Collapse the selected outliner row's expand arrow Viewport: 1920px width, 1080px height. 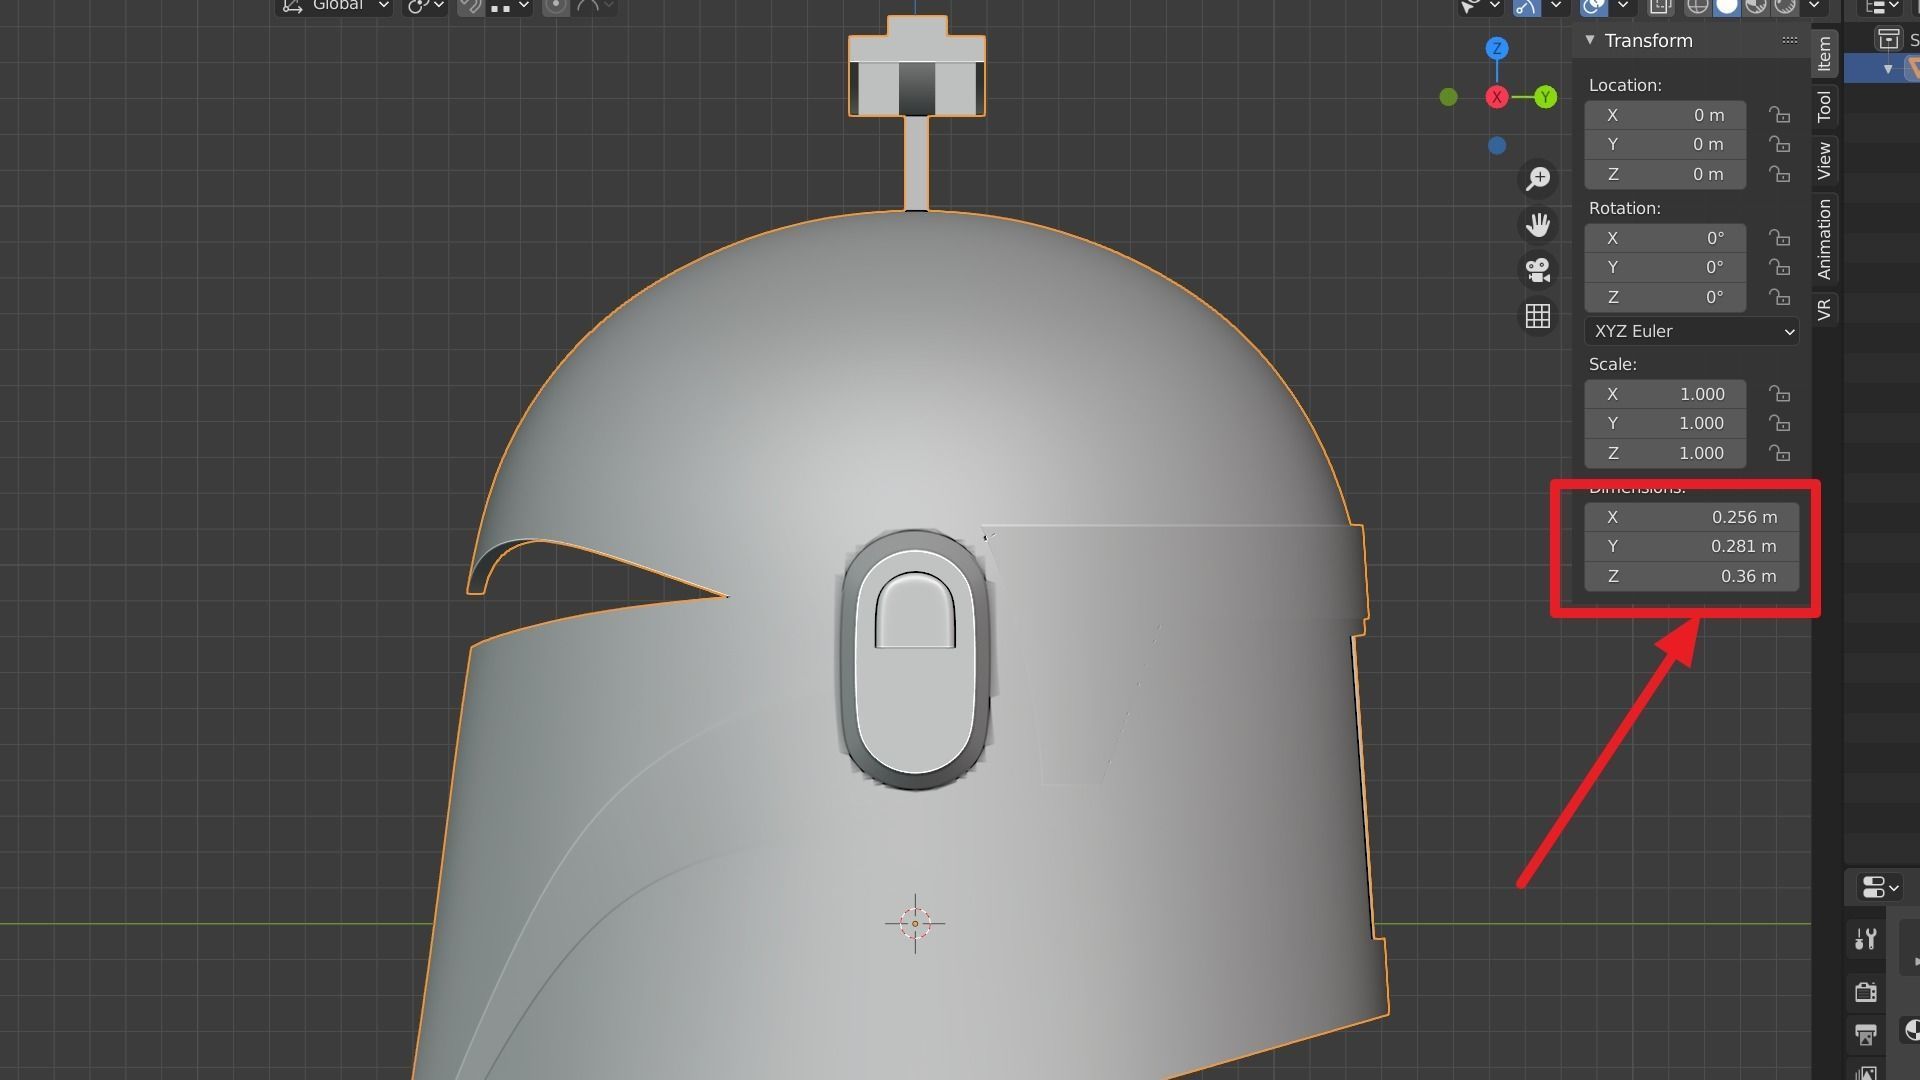click(1888, 69)
